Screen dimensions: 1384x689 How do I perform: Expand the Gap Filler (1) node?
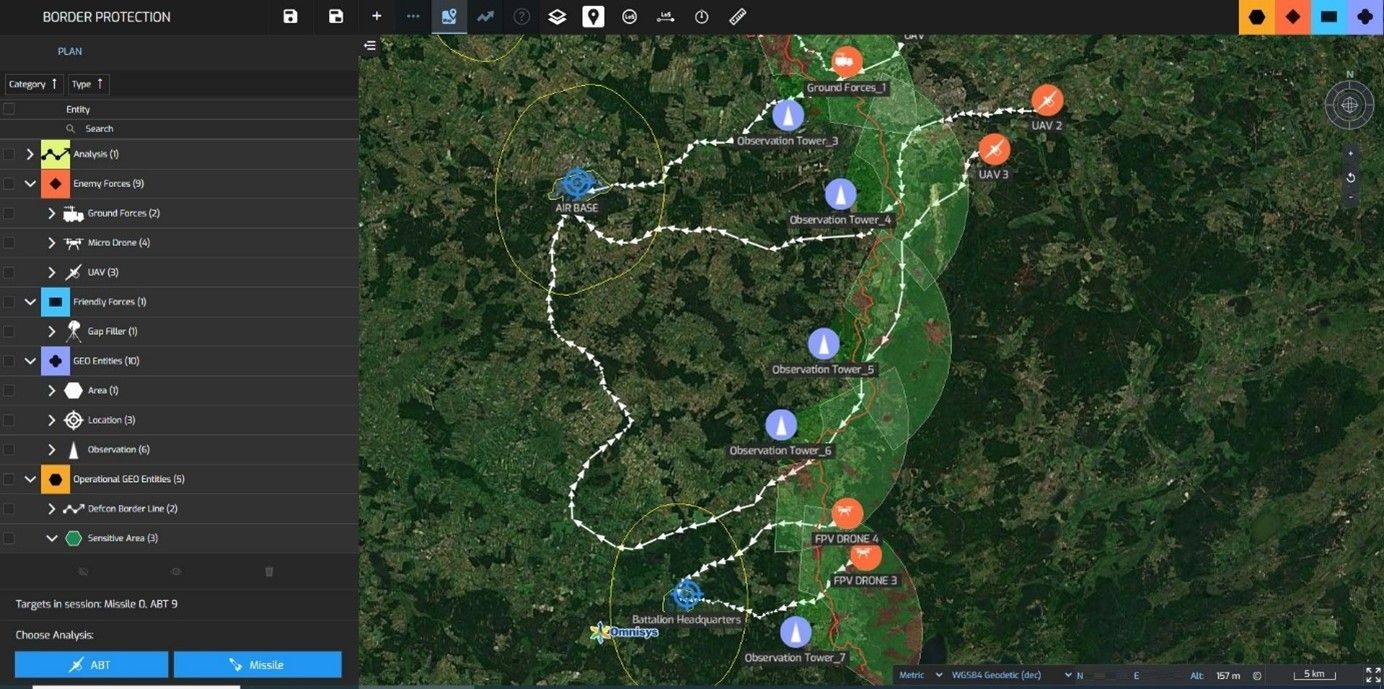pyautogui.click(x=52, y=331)
